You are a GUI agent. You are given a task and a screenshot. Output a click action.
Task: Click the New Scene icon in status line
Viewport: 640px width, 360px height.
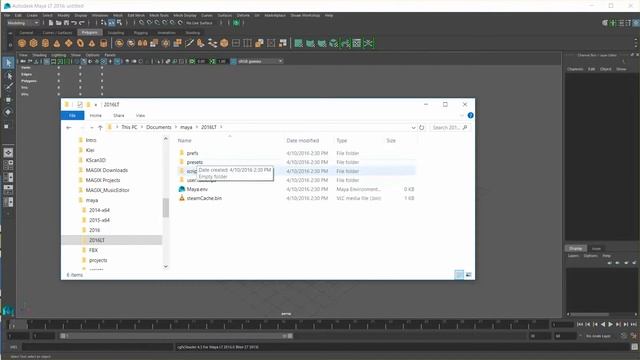51,23
